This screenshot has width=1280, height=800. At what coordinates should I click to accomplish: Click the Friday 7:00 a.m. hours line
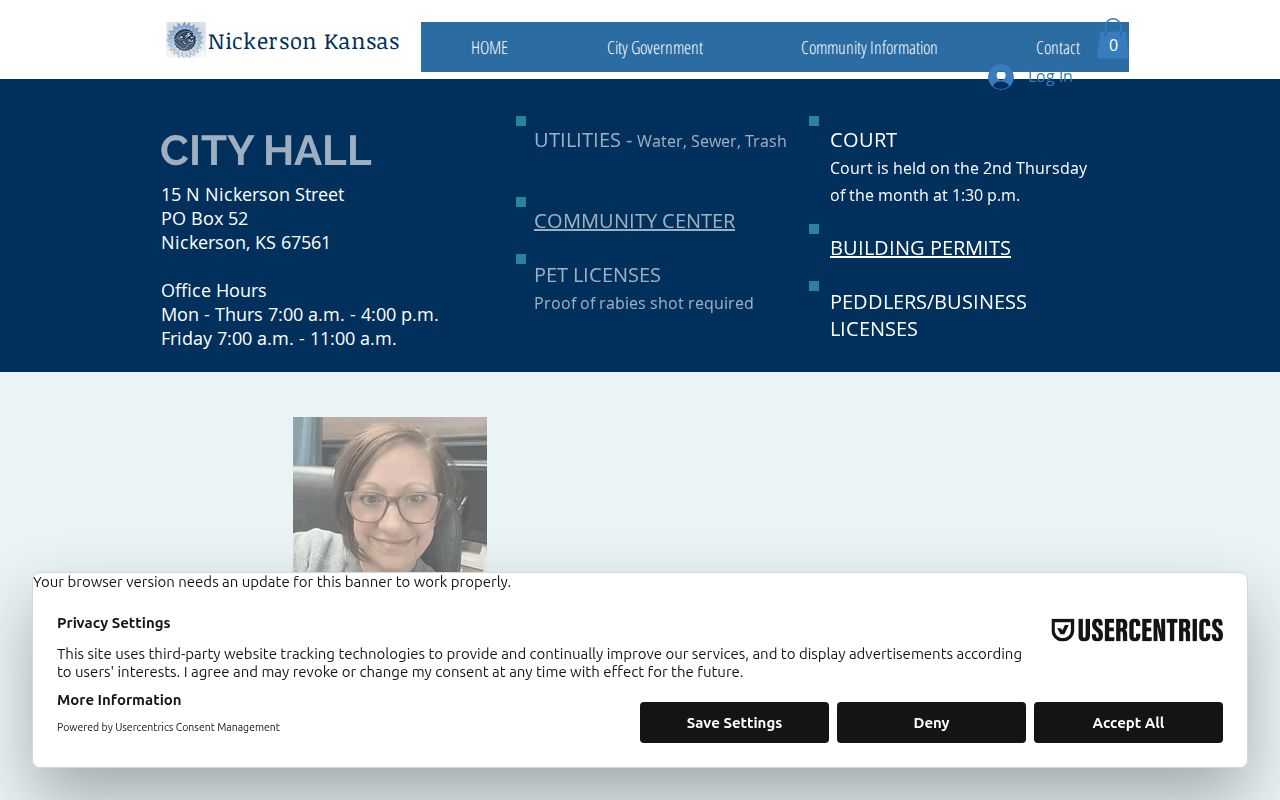[x=279, y=338]
